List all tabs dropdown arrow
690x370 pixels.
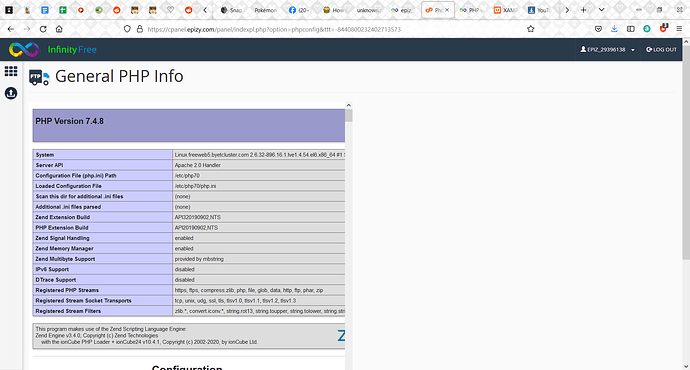click(602, 10)
